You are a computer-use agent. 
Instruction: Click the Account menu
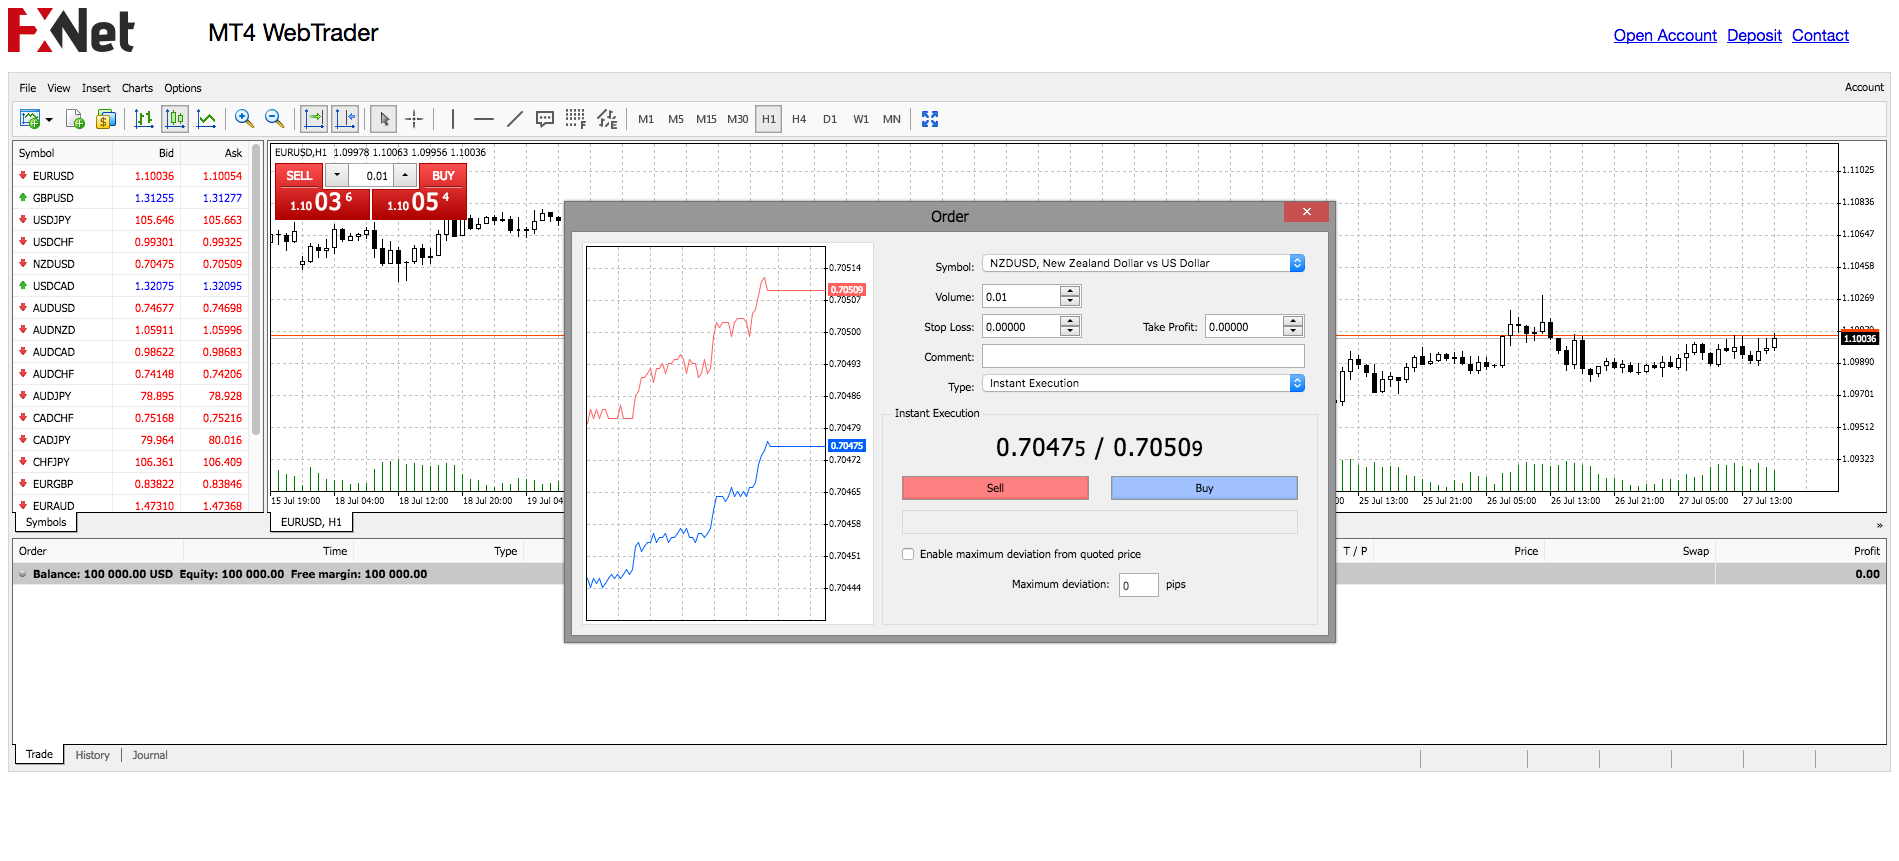[1864, 87]
